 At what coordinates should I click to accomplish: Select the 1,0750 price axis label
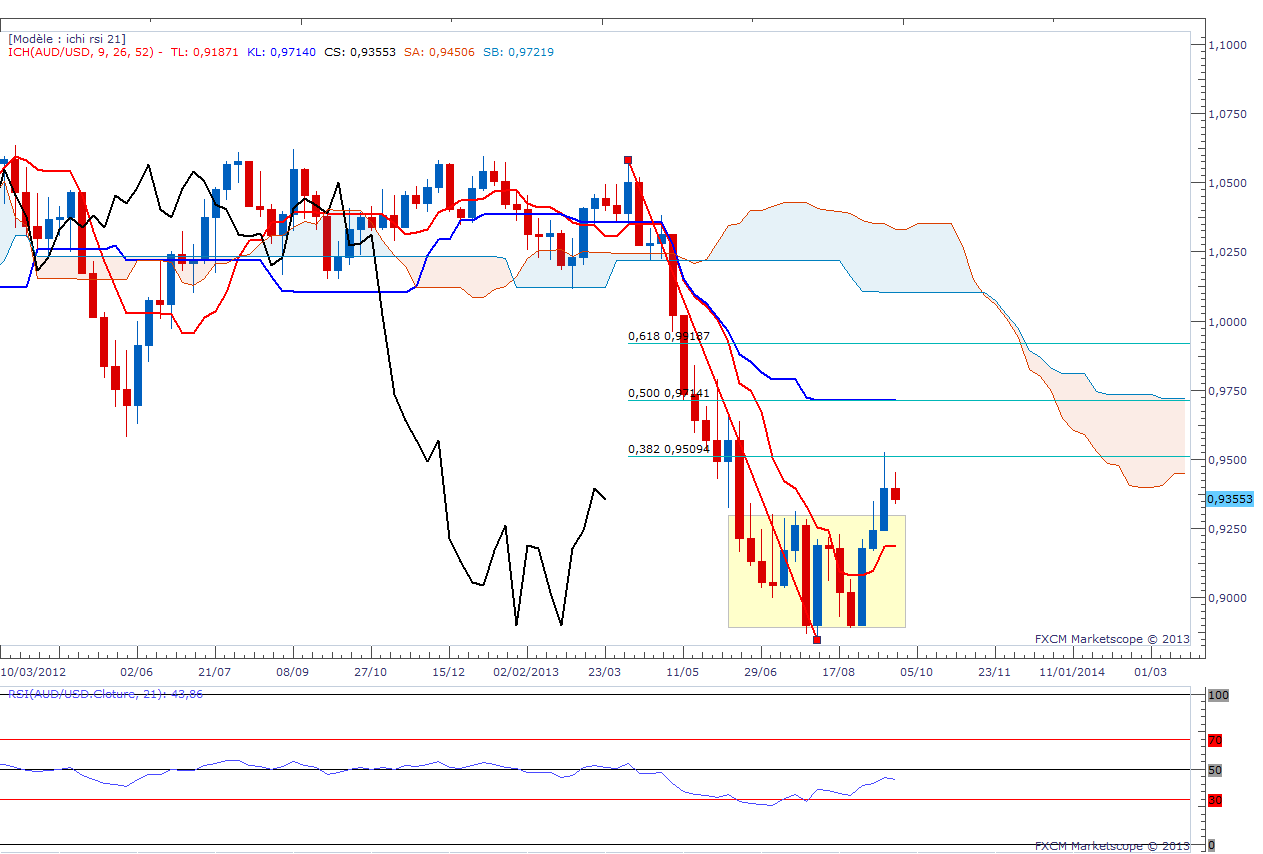pos(1227,114)
